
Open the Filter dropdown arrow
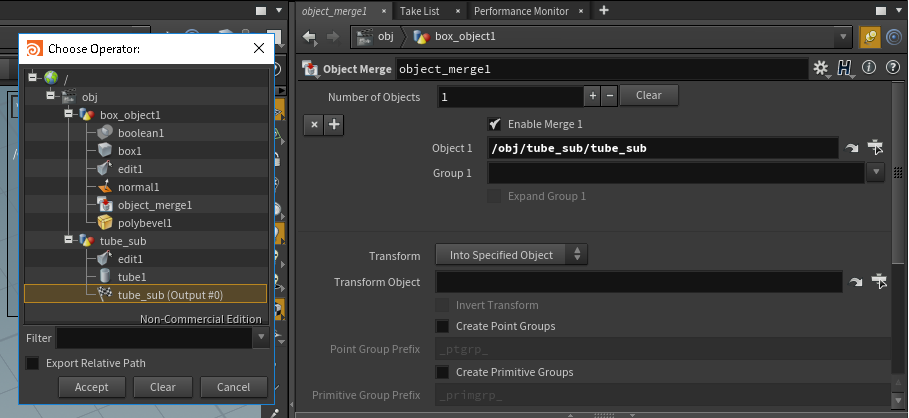261,337
